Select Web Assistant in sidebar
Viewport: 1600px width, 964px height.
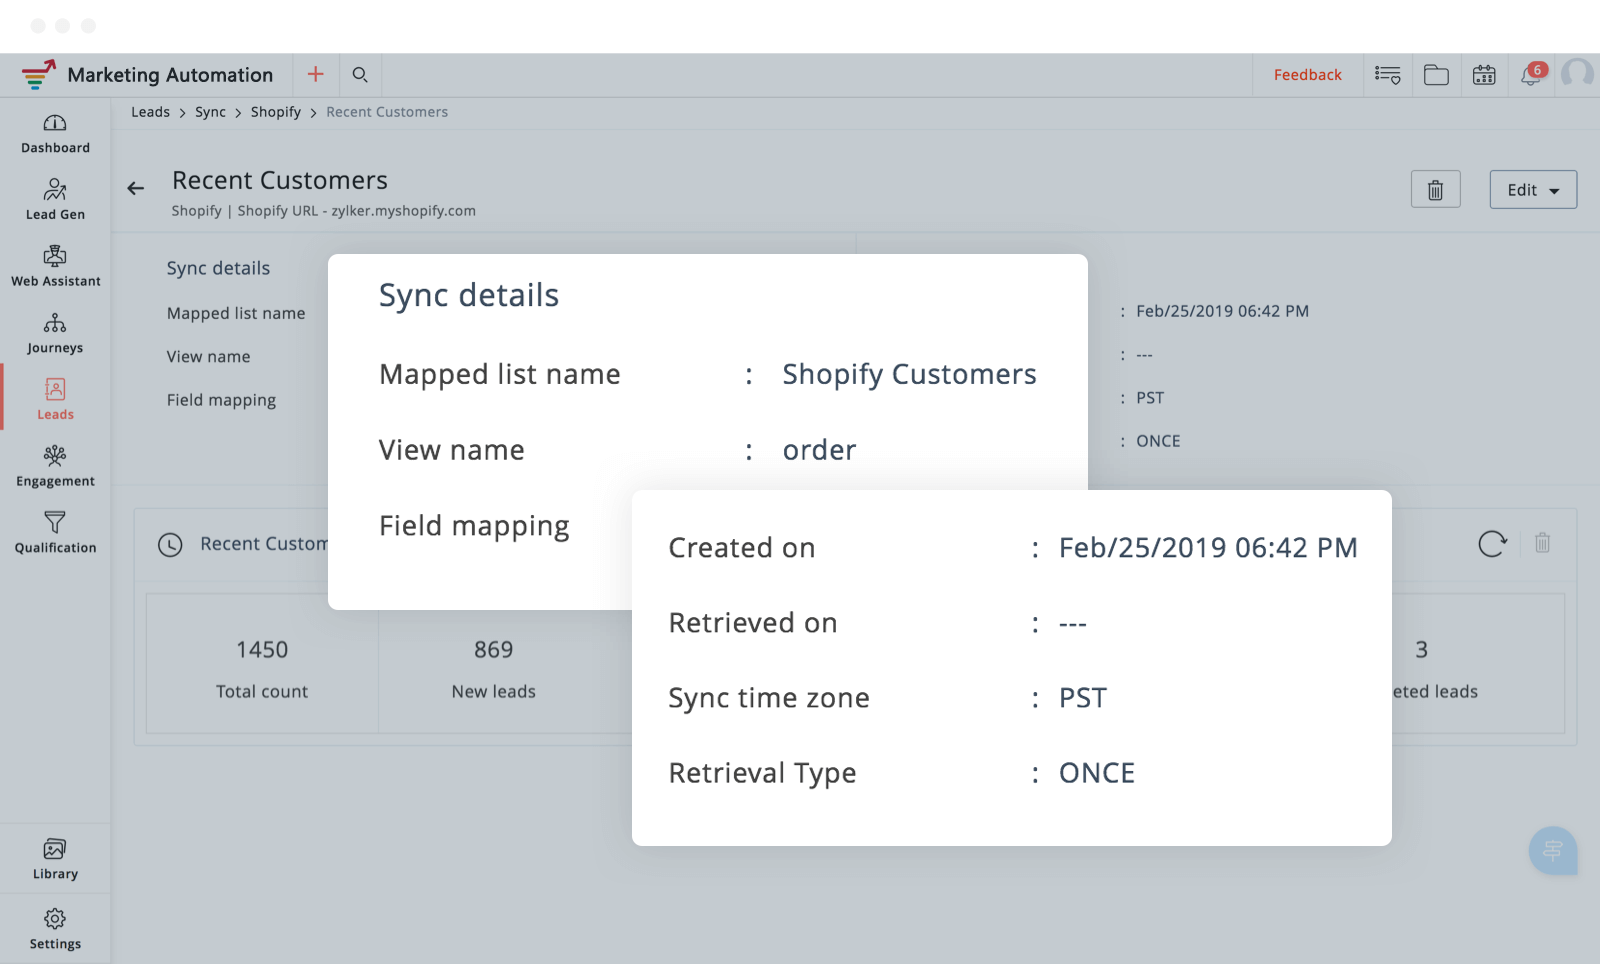[55, 267]
